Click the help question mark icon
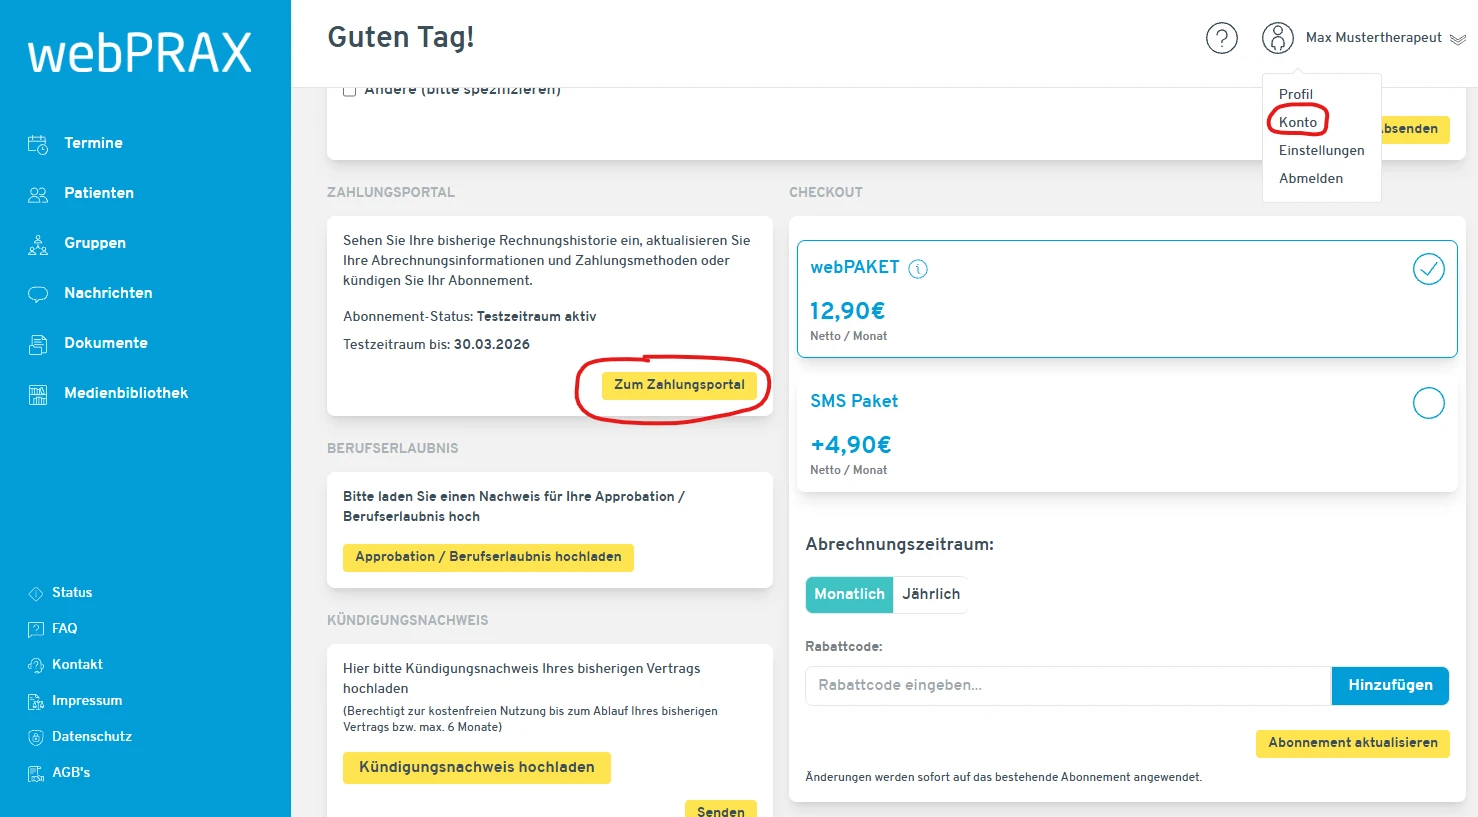 click(x=1221, y=38)
